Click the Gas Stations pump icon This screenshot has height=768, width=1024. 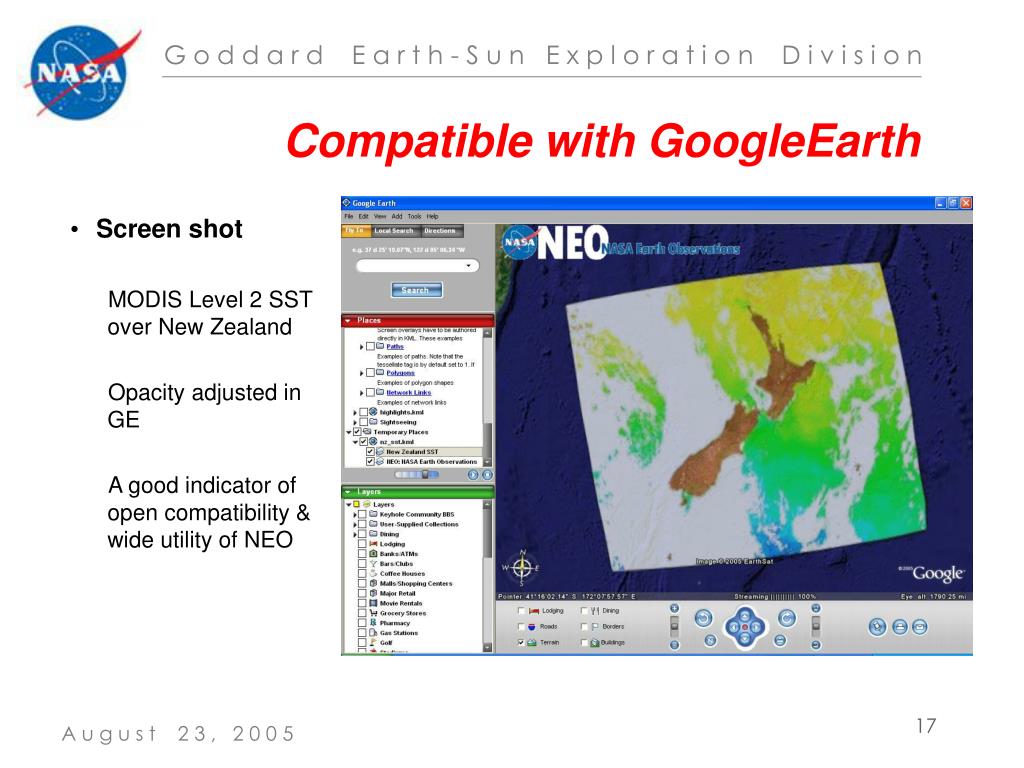(374, 632)
